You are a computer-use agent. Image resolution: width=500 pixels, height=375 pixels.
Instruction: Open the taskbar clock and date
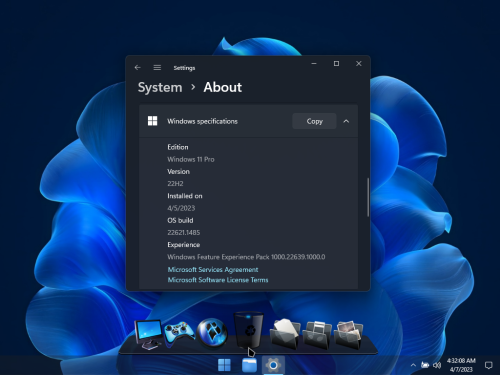coord(461,365)
